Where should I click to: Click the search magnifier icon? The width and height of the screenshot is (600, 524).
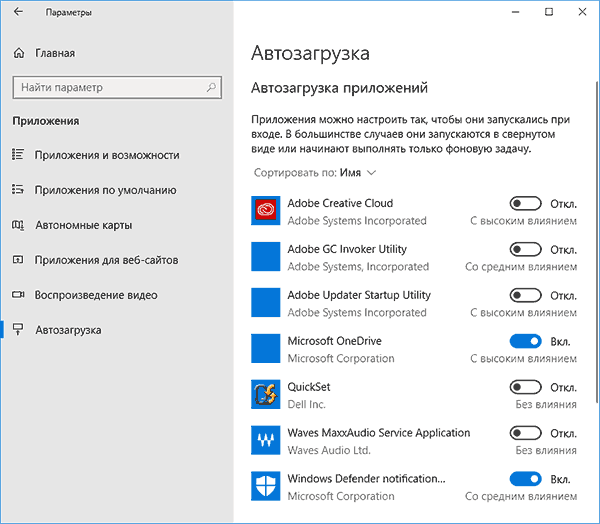point(211,87)
